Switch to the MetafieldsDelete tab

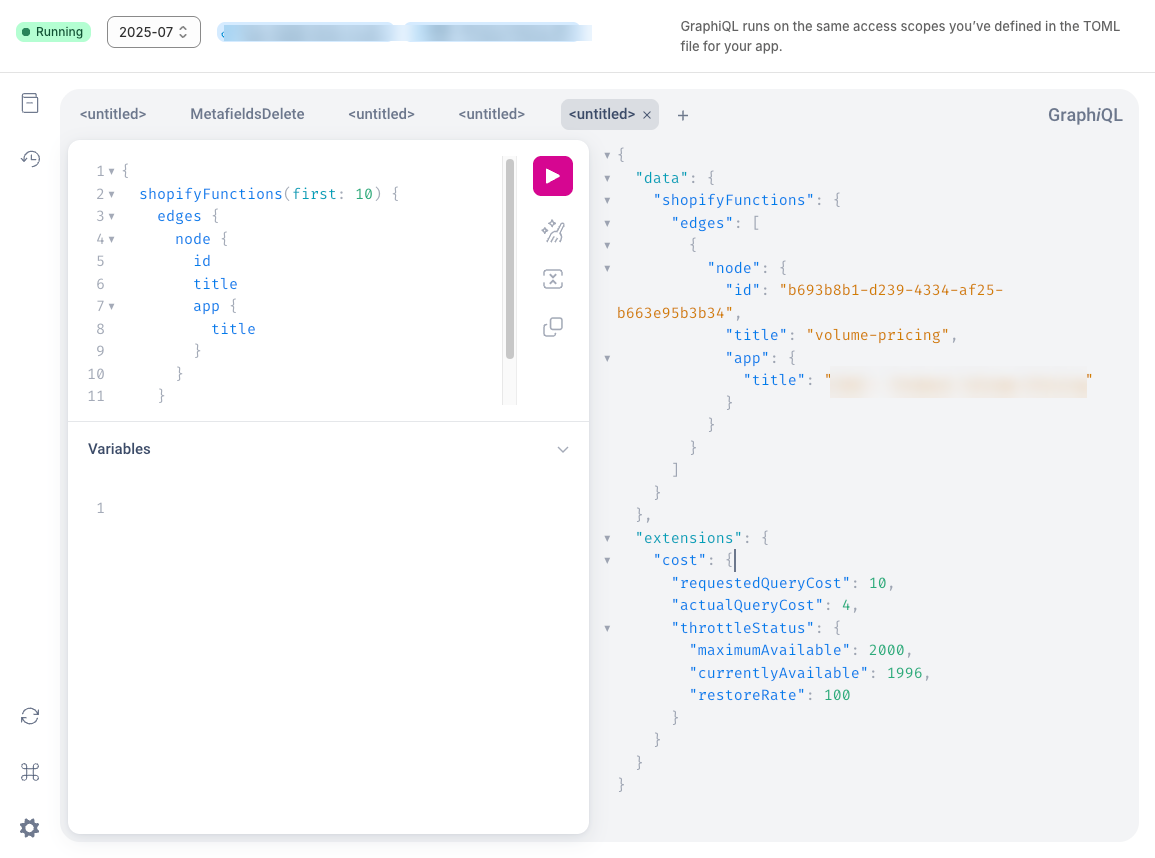(248, 114)
